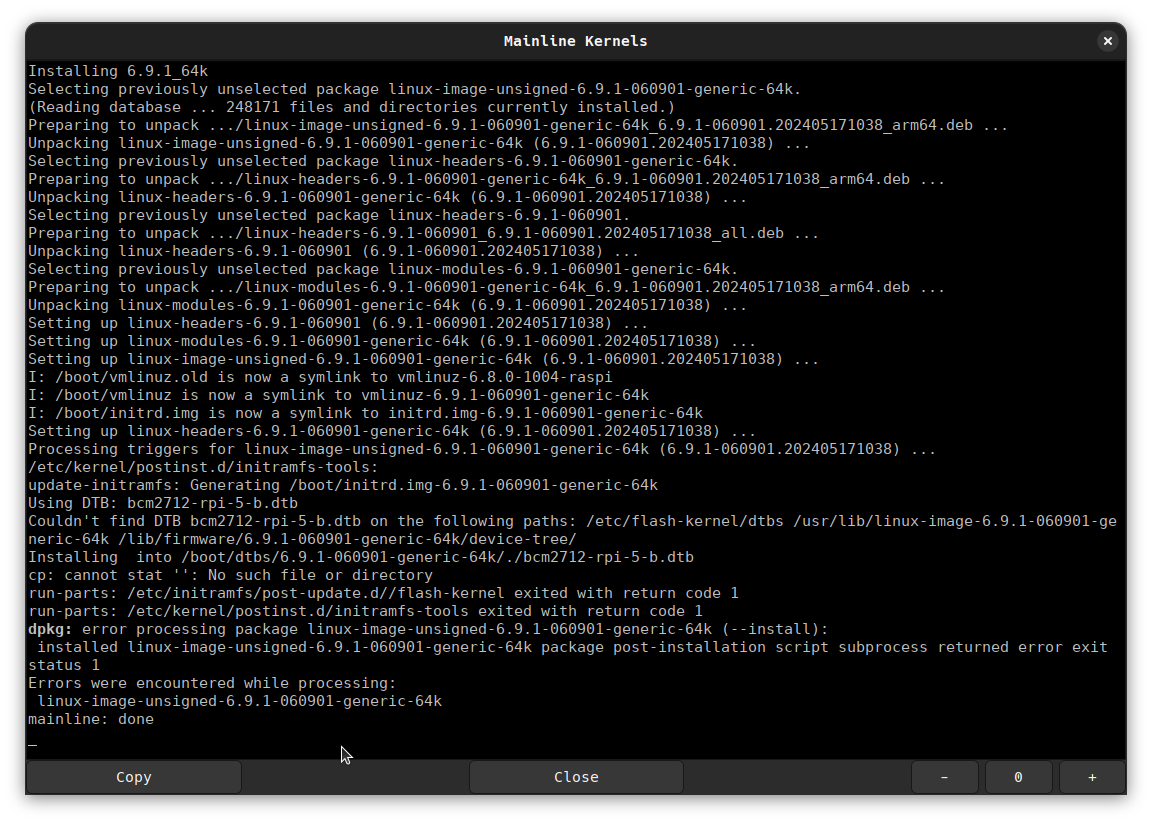Click the bold 'dpkg:' error line
The image size is (1152, 823).
(428, 629)
